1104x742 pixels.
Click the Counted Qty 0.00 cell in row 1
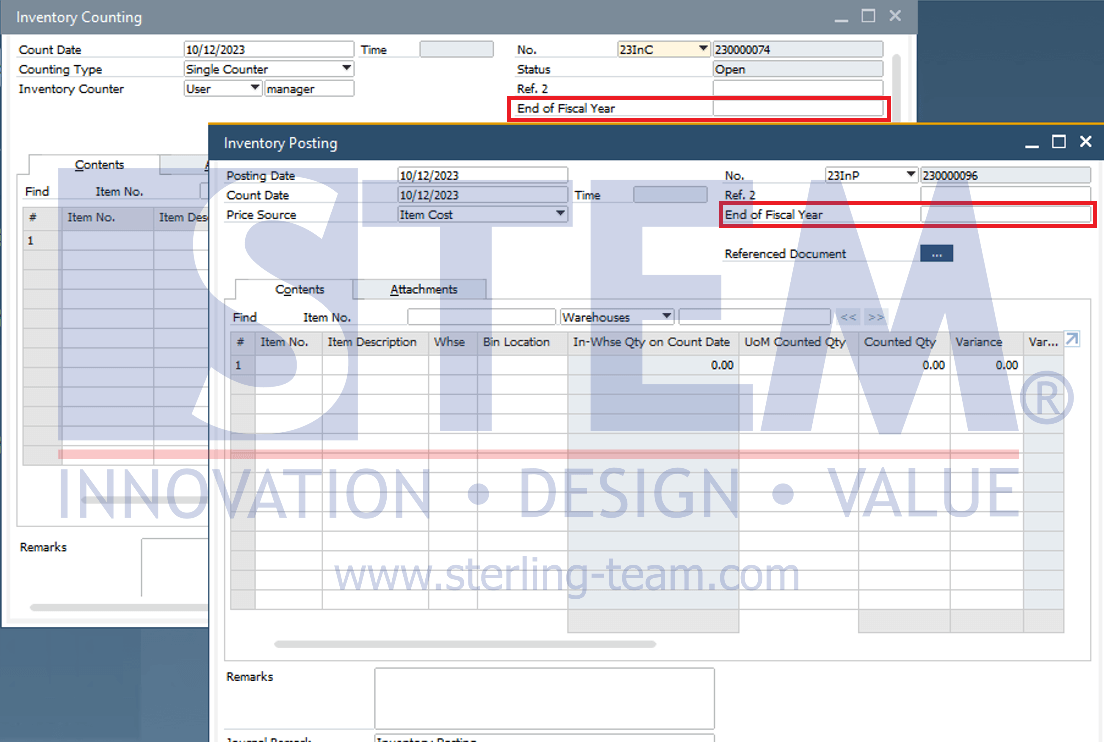click(x=904, y=365)
